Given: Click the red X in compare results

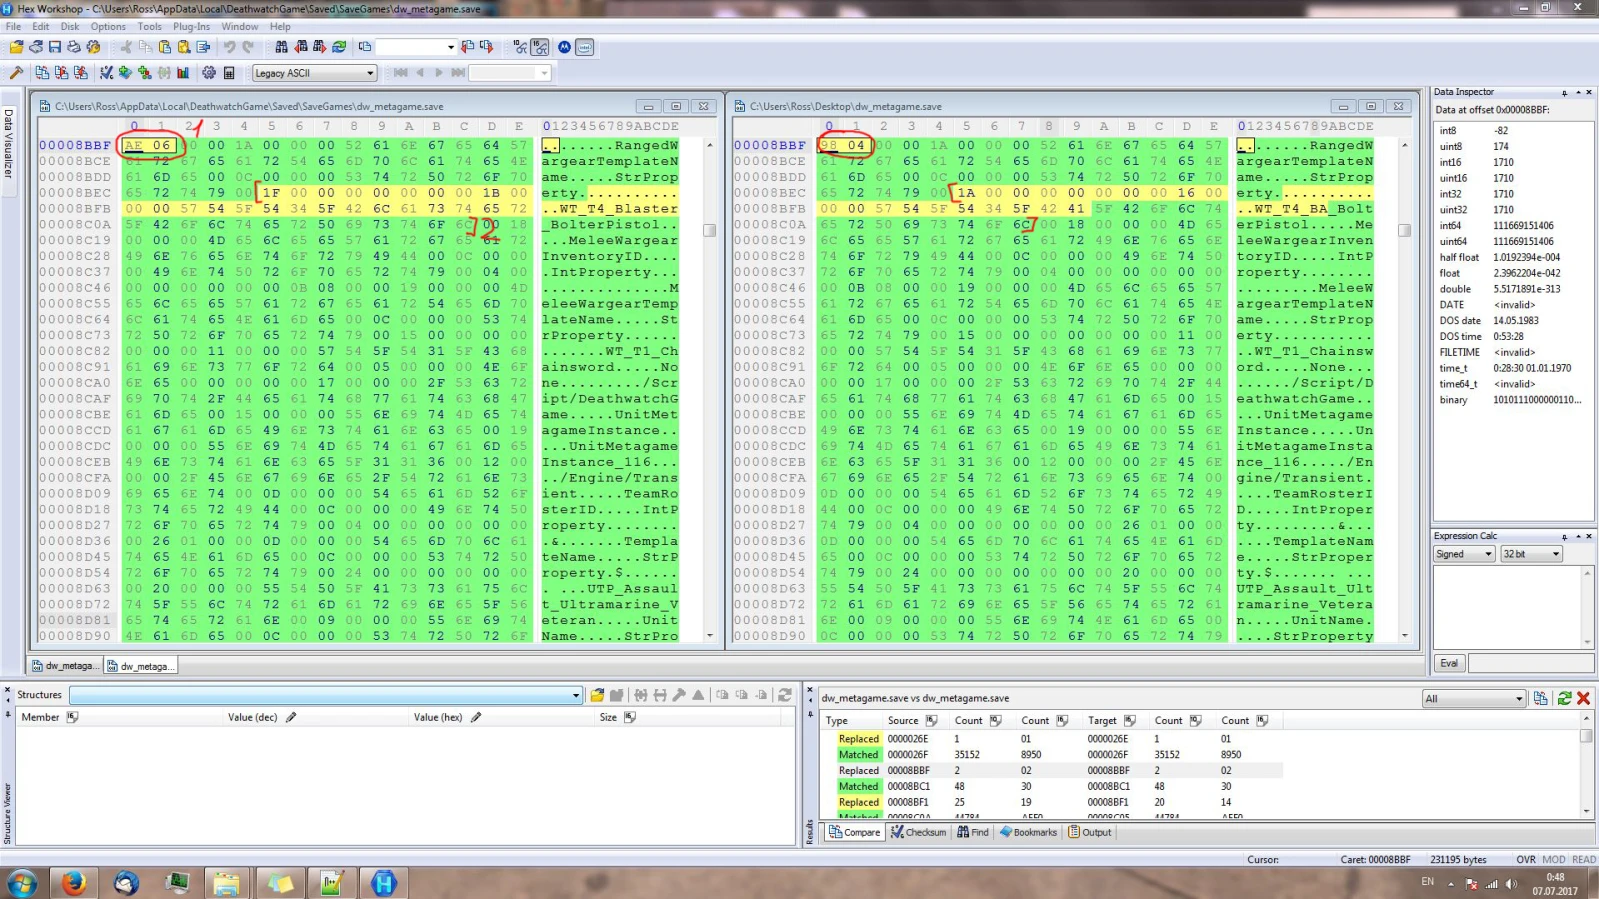Looking at the screenshot, I should click(x=1584, y=698).
